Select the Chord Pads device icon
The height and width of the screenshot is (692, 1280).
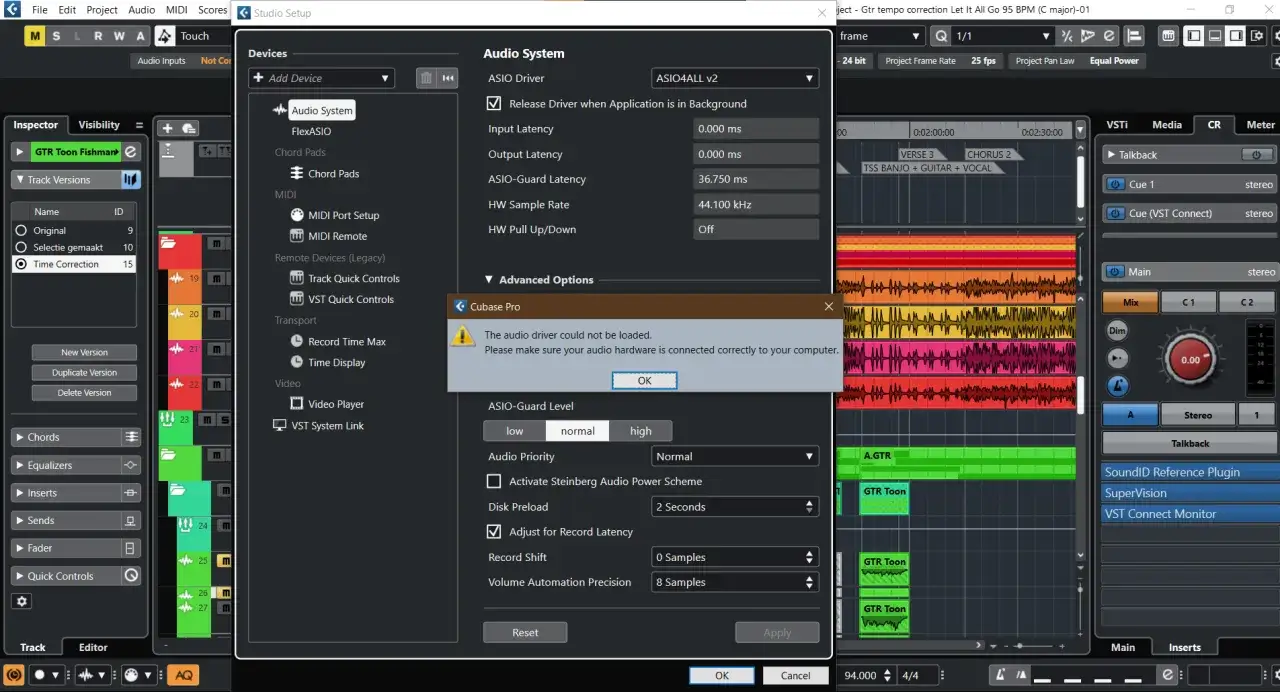click(296, 173)
